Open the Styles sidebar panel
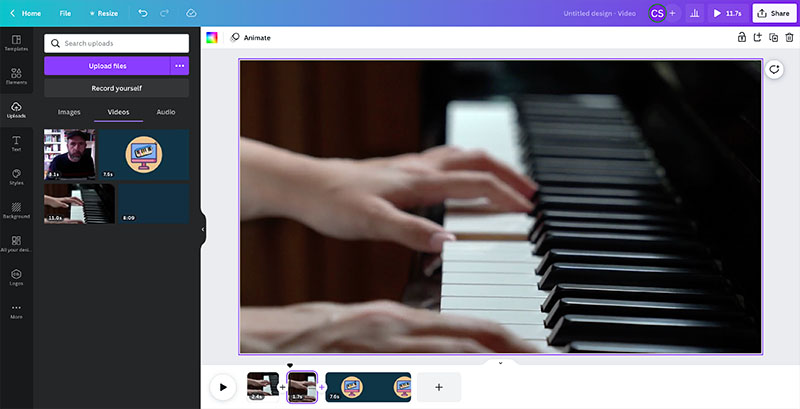Image resolution: width=800 pixels, height=409 pixels. (16, 177)
